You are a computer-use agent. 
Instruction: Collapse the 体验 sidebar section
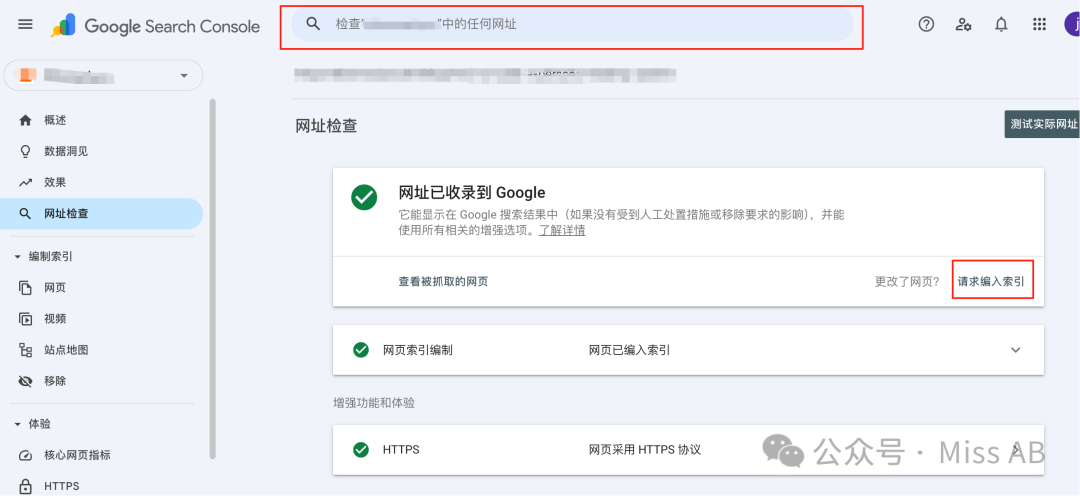[18, 424]
